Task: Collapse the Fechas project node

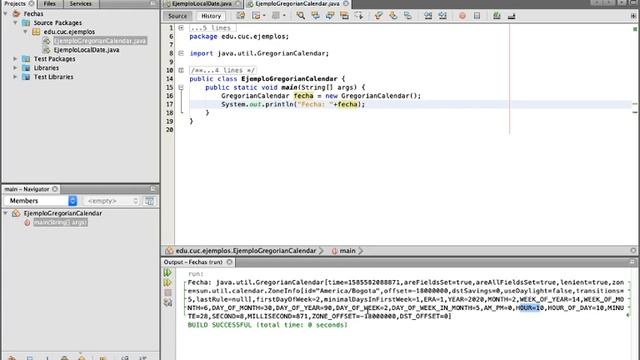Action: 6,14
